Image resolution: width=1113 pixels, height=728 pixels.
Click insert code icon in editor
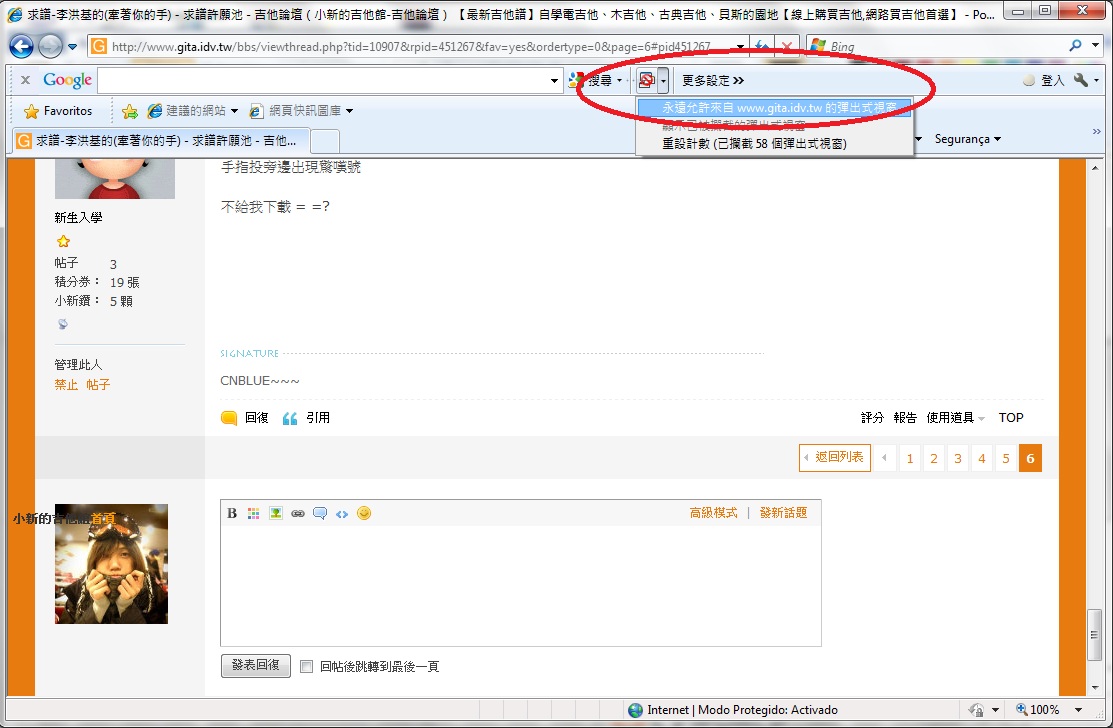coord(342,514)
